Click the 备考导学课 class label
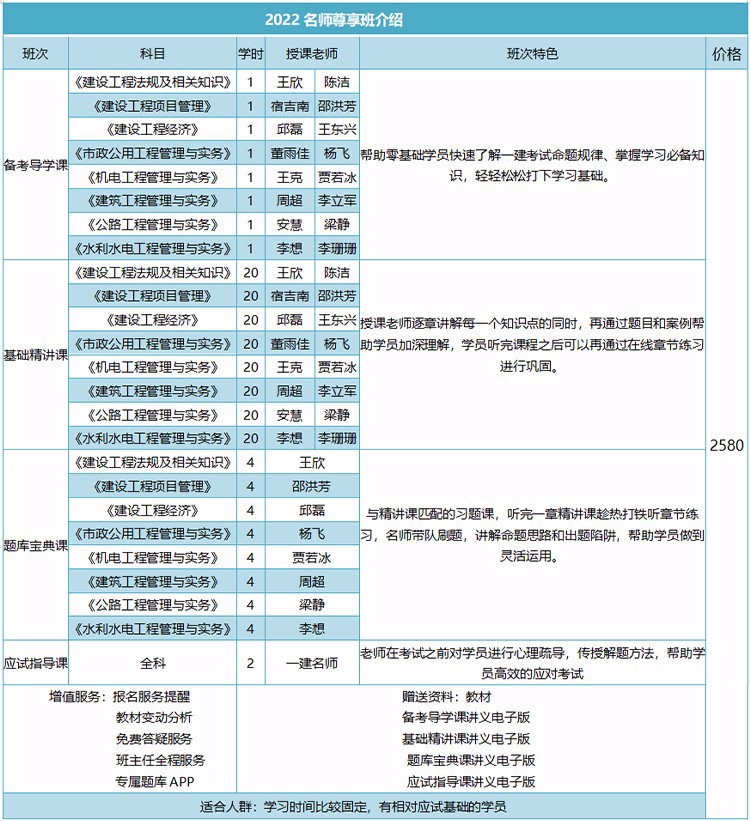Image resolution: width=750 pixels, height=821 pixels. click(35, 164)
